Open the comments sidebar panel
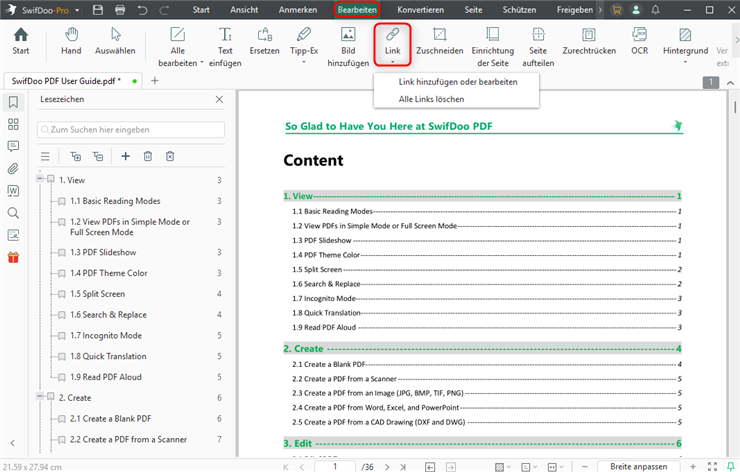The height and width of the screenshot is (472, 740). (13, 146)
